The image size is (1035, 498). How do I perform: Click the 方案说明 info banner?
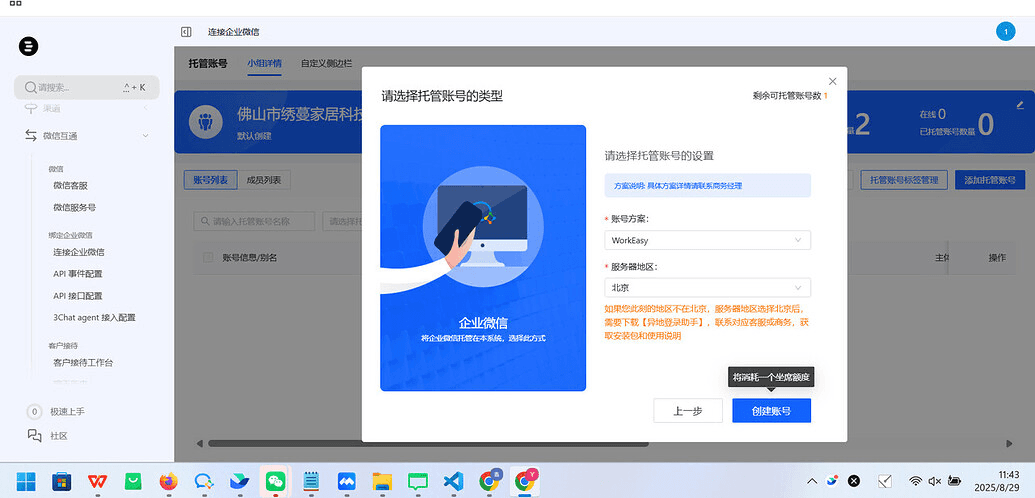[707, 186]
